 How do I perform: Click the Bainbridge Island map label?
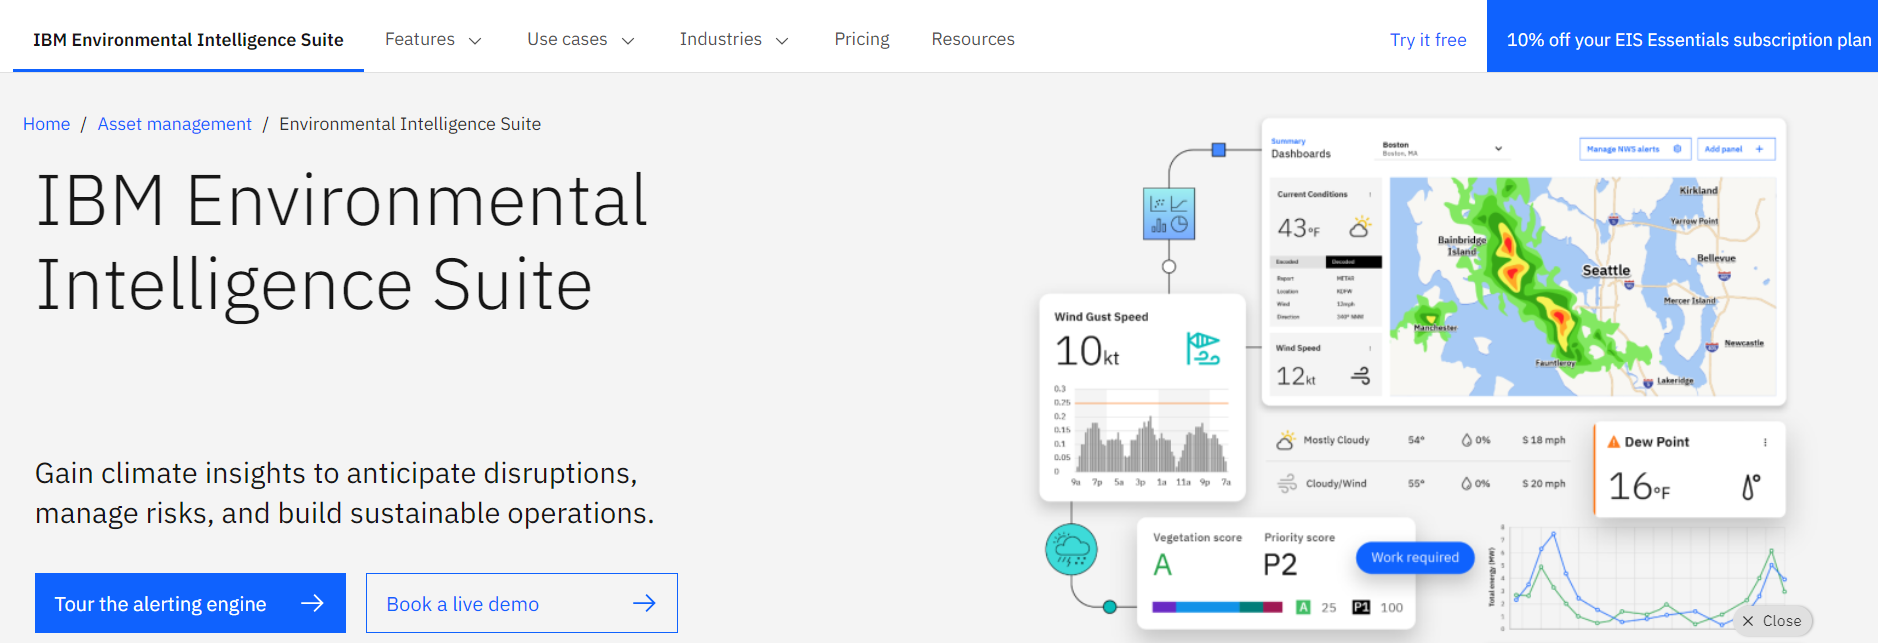click(1462, 245)
